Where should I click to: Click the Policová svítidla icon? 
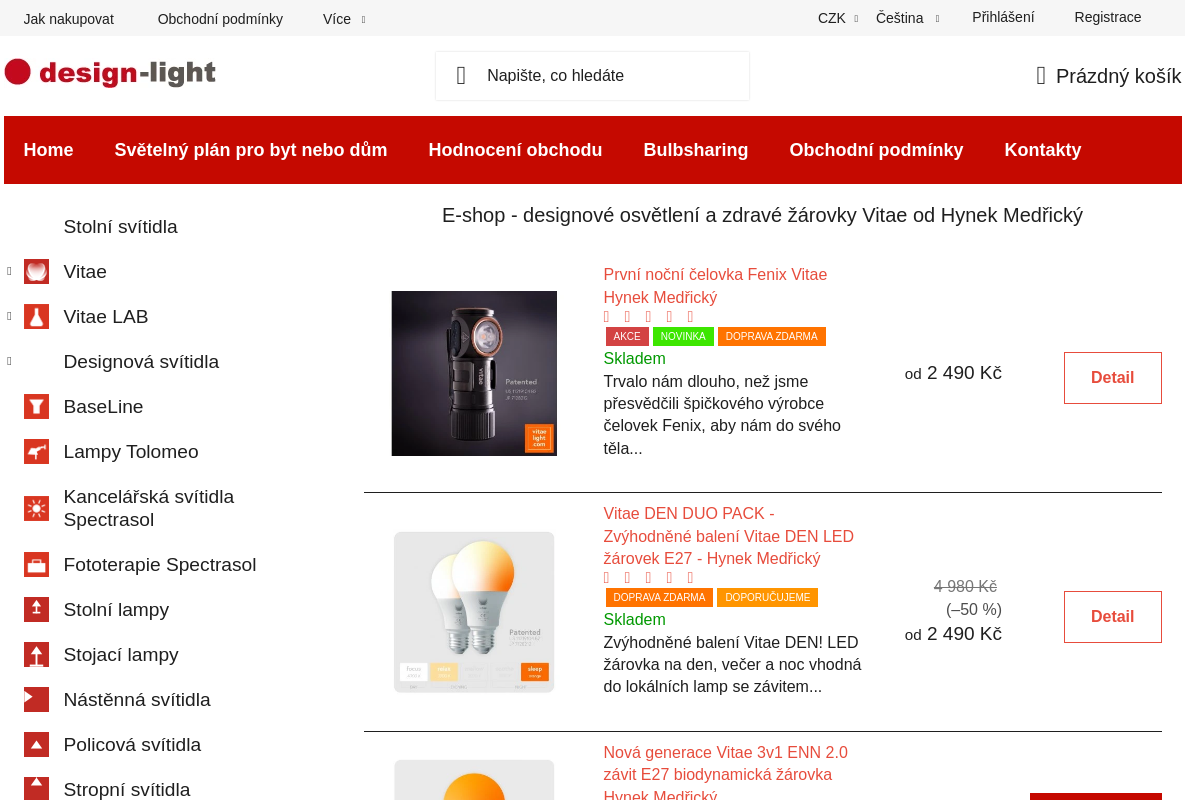[x=36, y=744]
